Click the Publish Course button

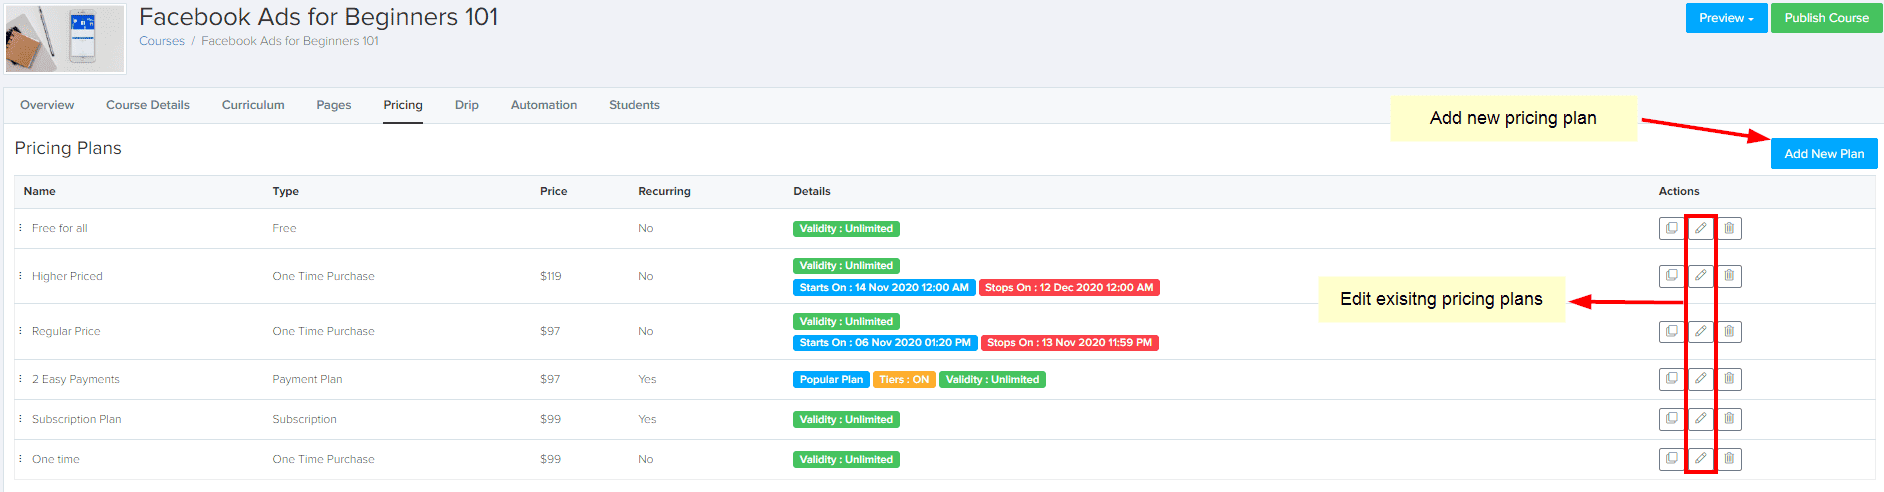pos(1826,18)
